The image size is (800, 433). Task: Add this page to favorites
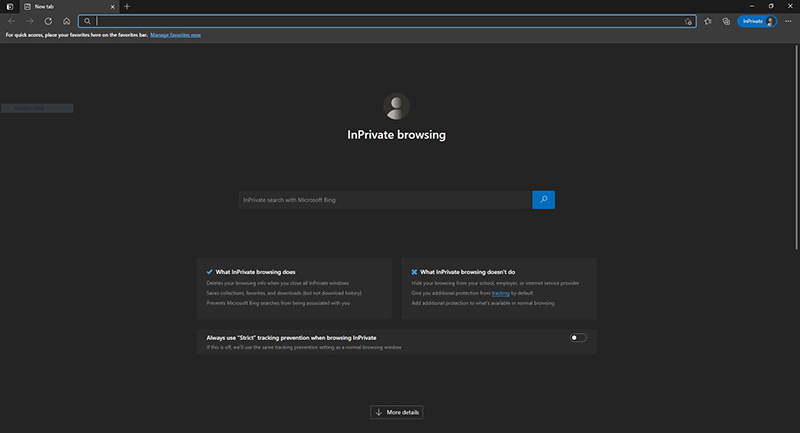[688, 21]
